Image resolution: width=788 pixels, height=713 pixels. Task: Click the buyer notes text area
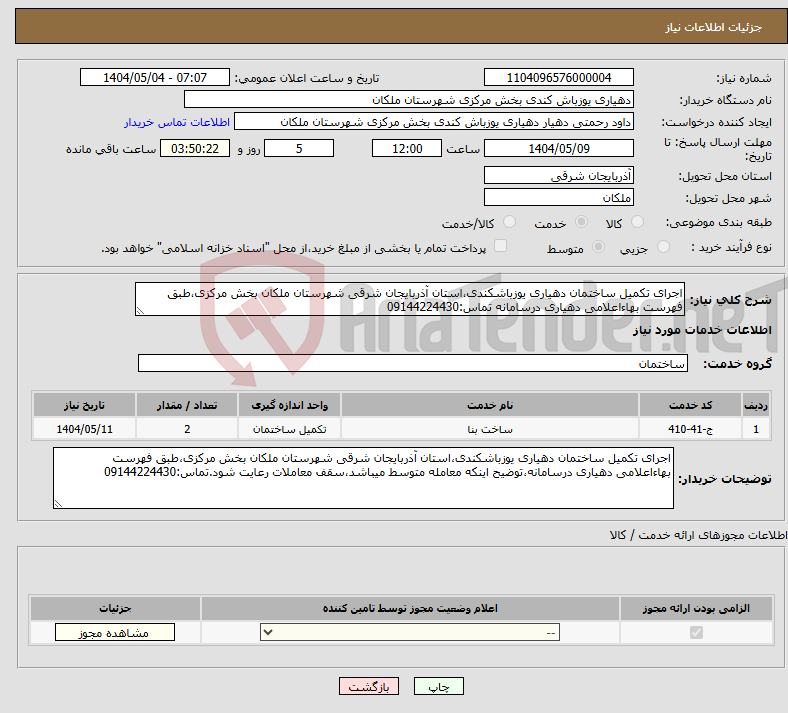[x=363, y=478]
